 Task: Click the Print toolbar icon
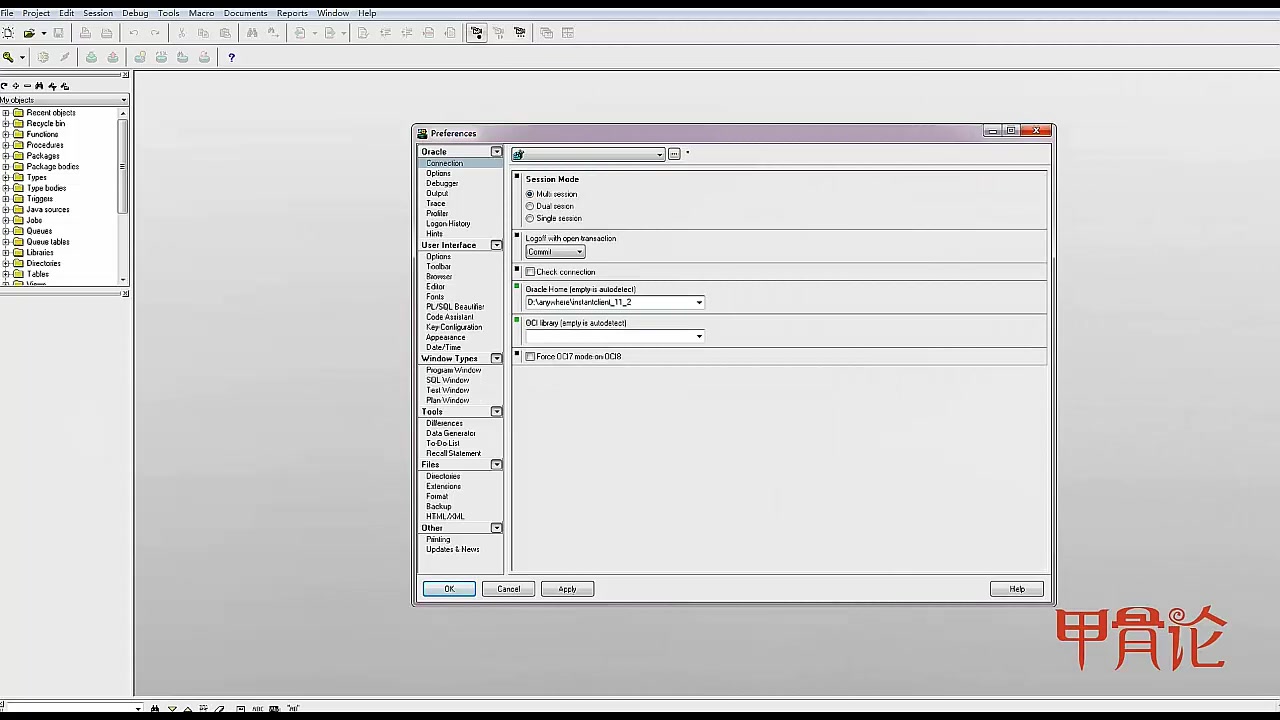(85, 33)
